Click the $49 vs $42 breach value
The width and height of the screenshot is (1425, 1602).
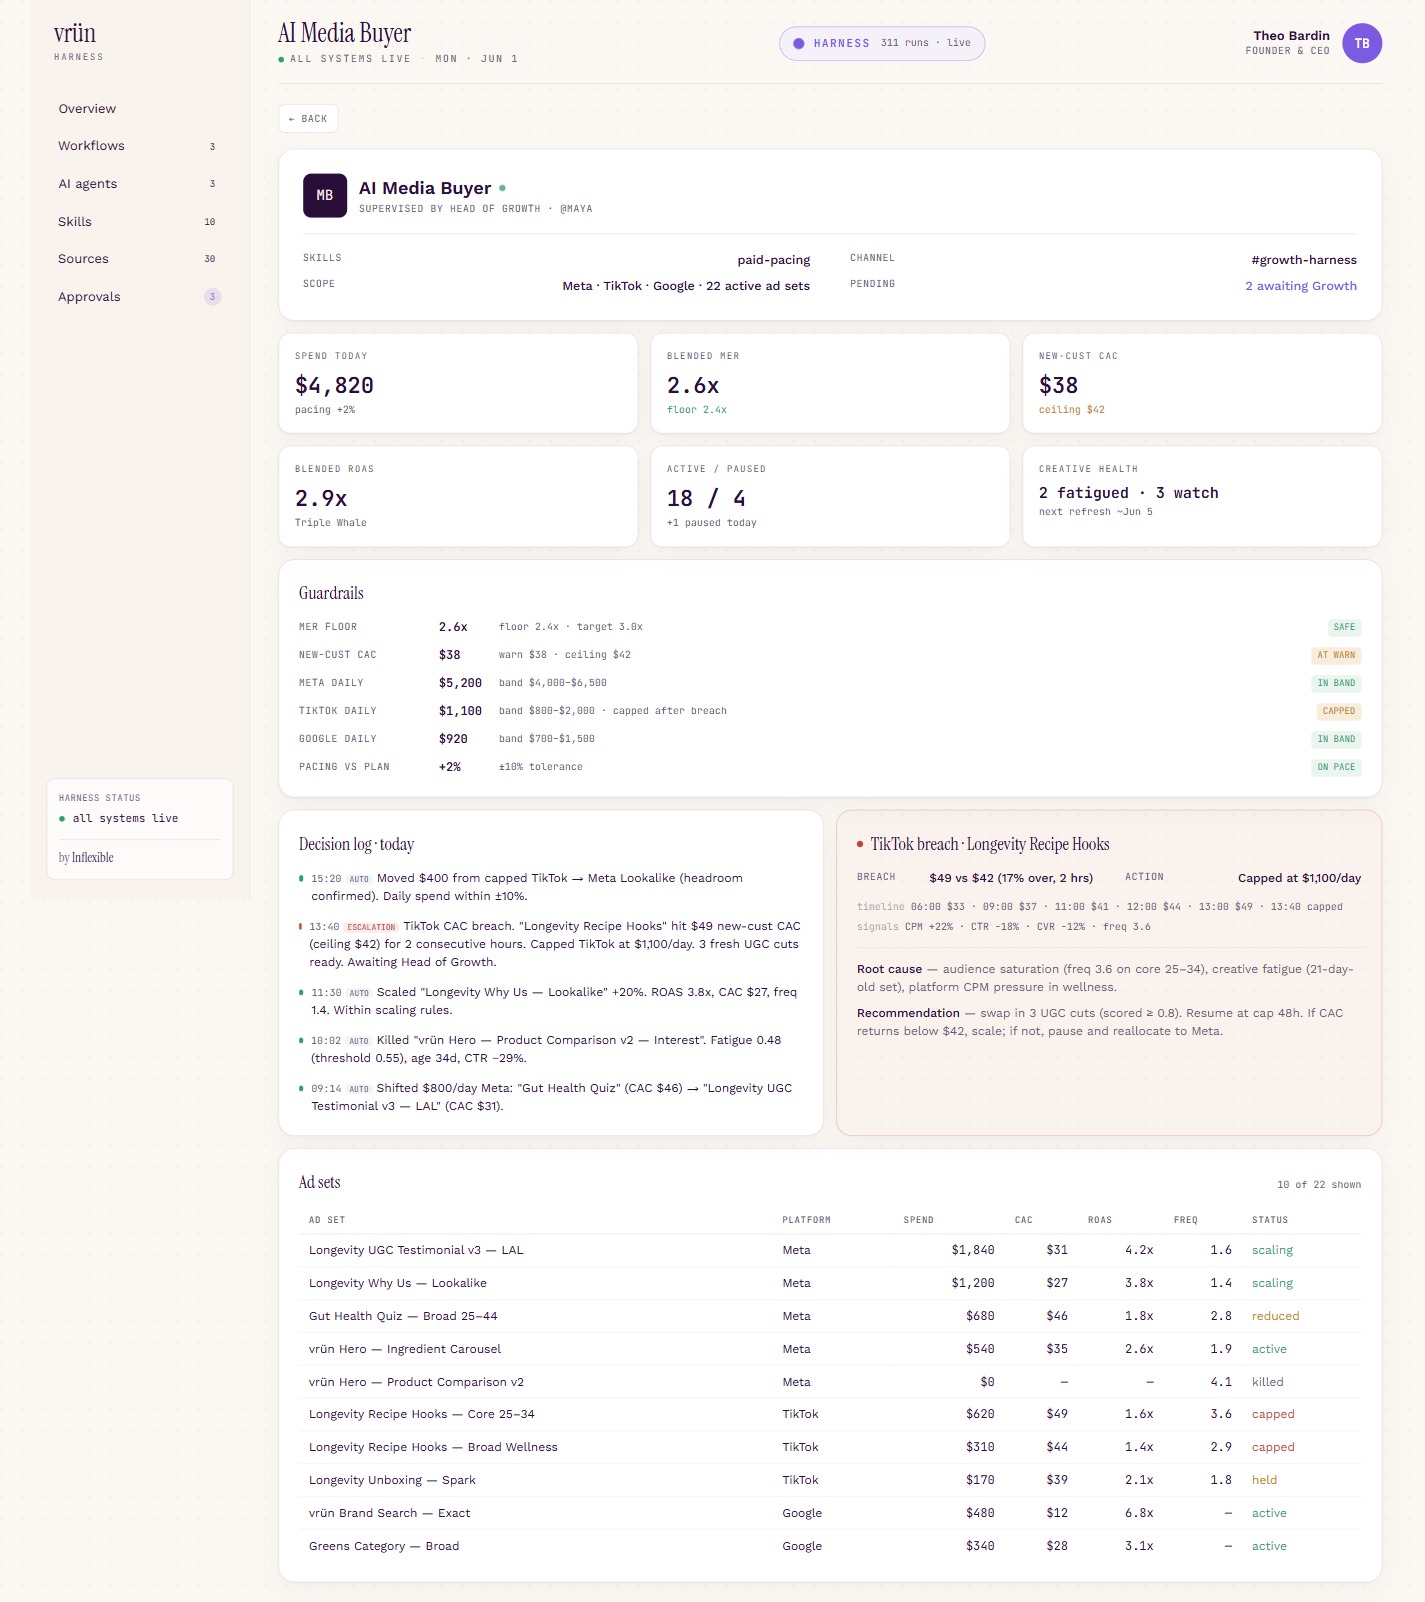point(1011,878)
